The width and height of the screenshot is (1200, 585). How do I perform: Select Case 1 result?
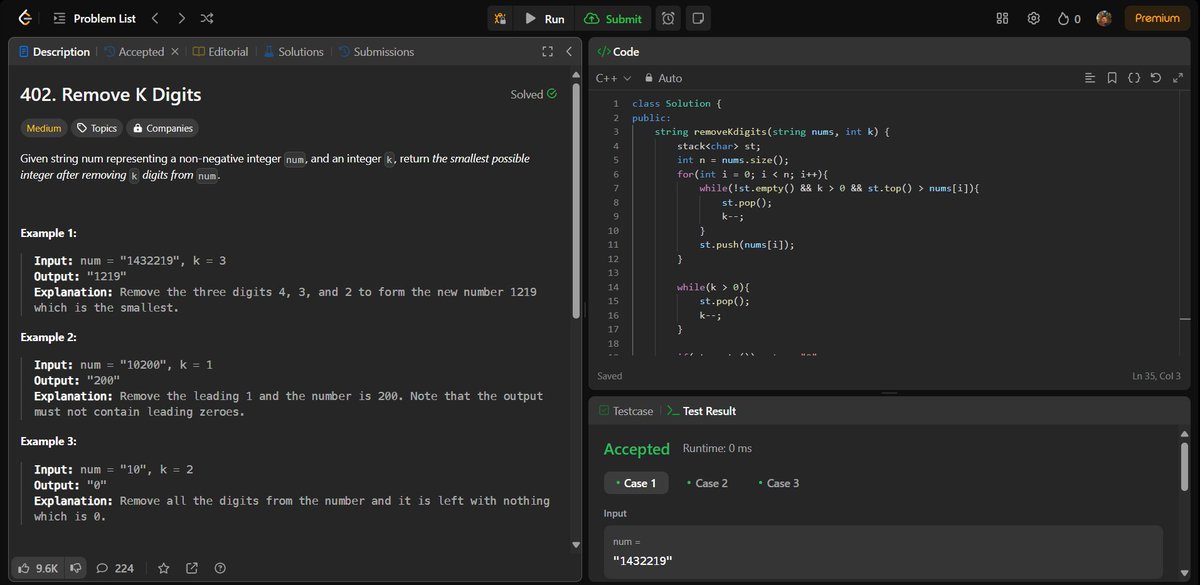(x=636, y=483)
